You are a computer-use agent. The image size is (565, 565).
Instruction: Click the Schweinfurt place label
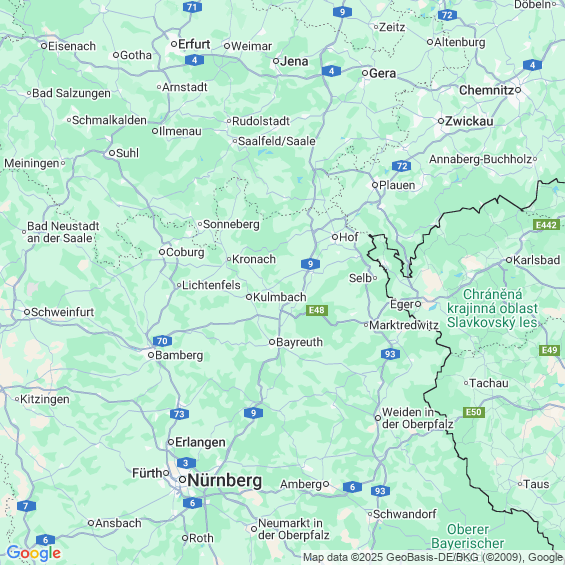click(62, 312)
